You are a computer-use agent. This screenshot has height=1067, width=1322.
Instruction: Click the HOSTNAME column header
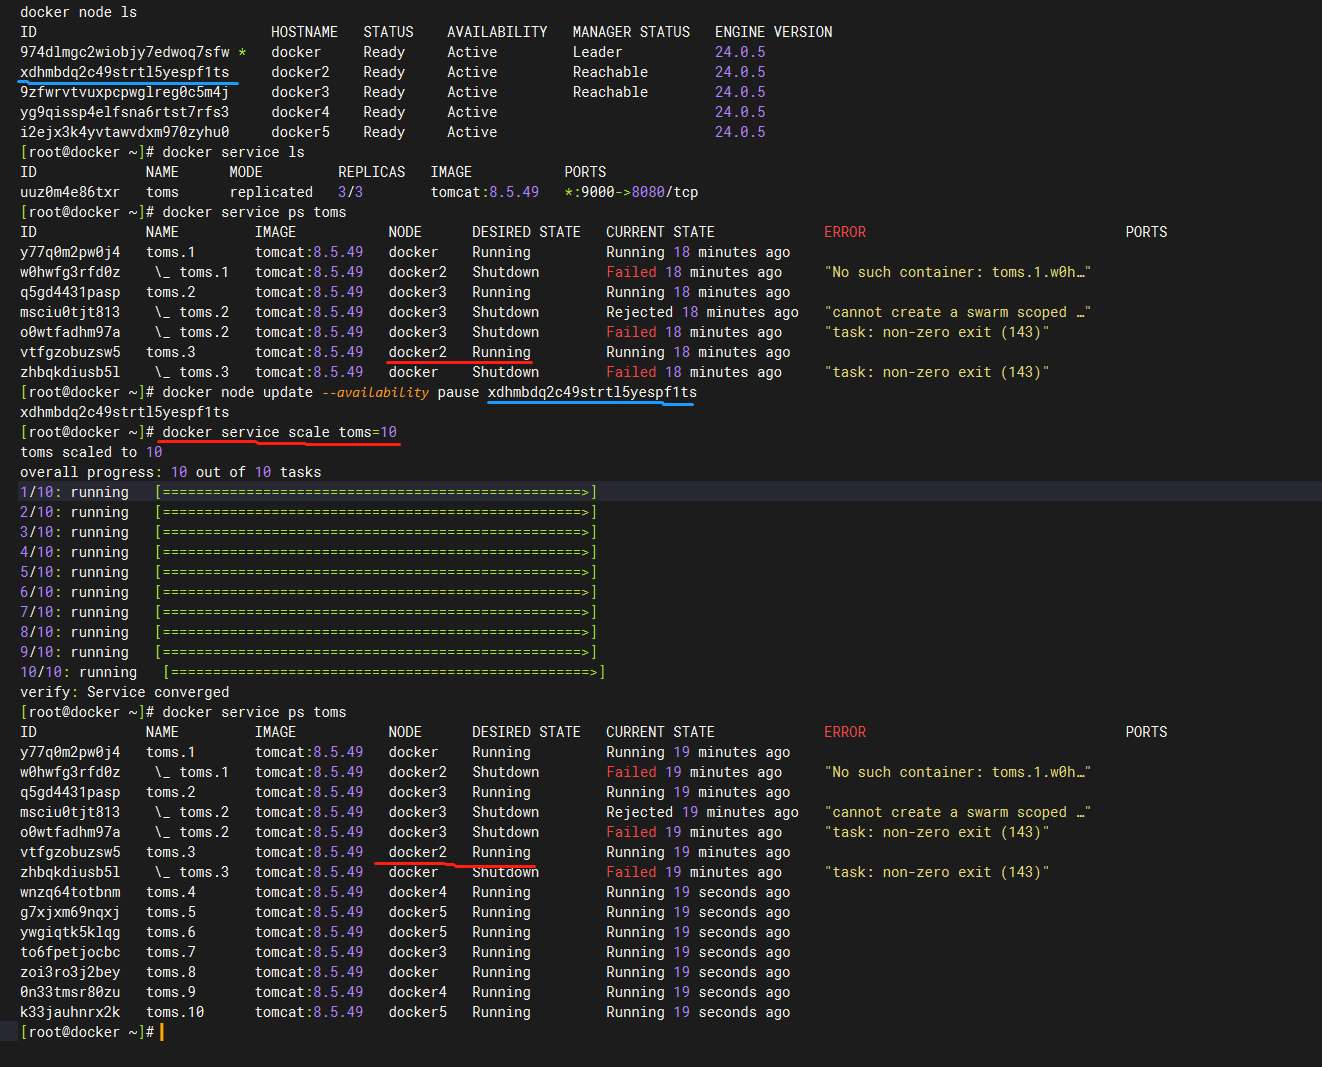304,32
